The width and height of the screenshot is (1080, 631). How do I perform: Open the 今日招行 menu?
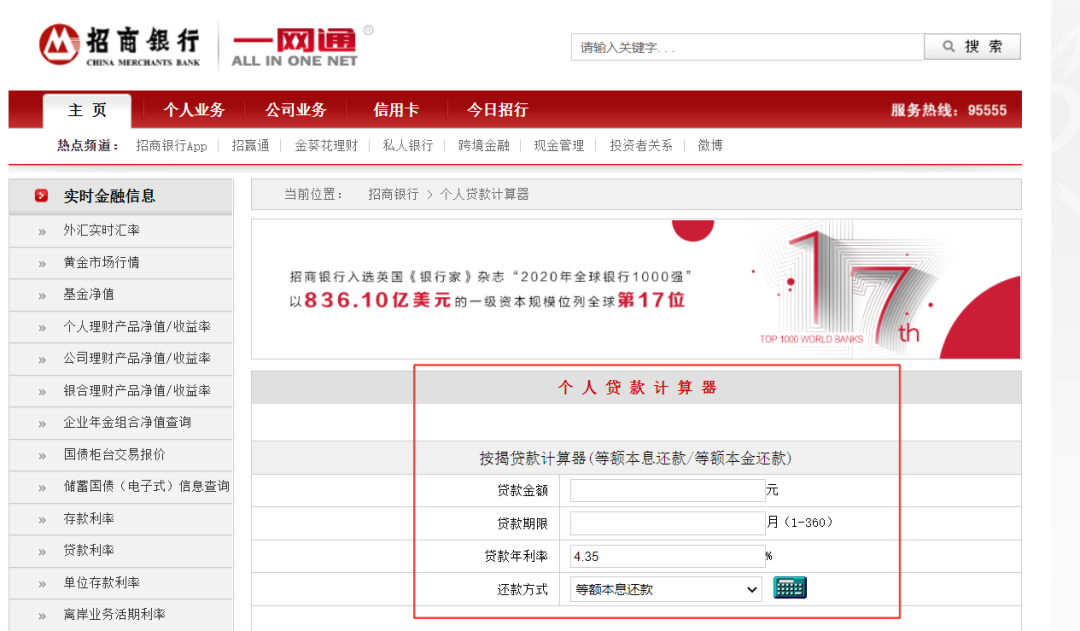click(x=497, y=110)
